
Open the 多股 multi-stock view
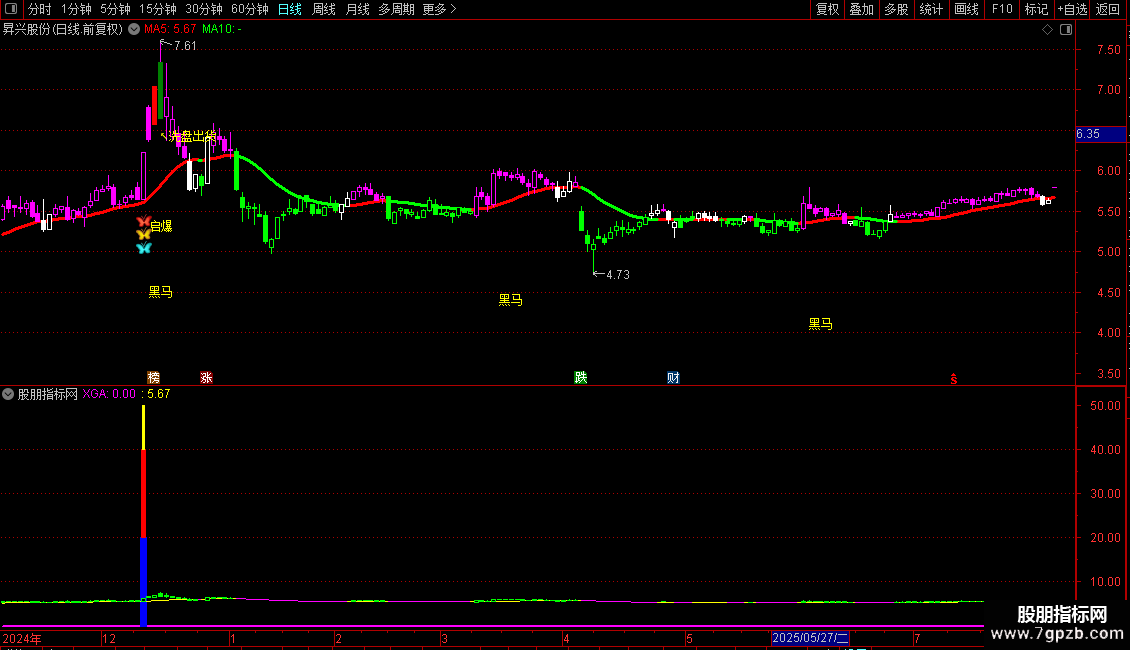(x=896, y=9)
